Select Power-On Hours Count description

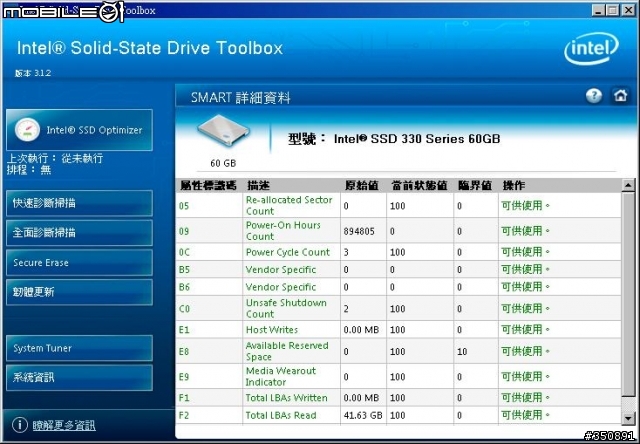(x=283, y=231)
